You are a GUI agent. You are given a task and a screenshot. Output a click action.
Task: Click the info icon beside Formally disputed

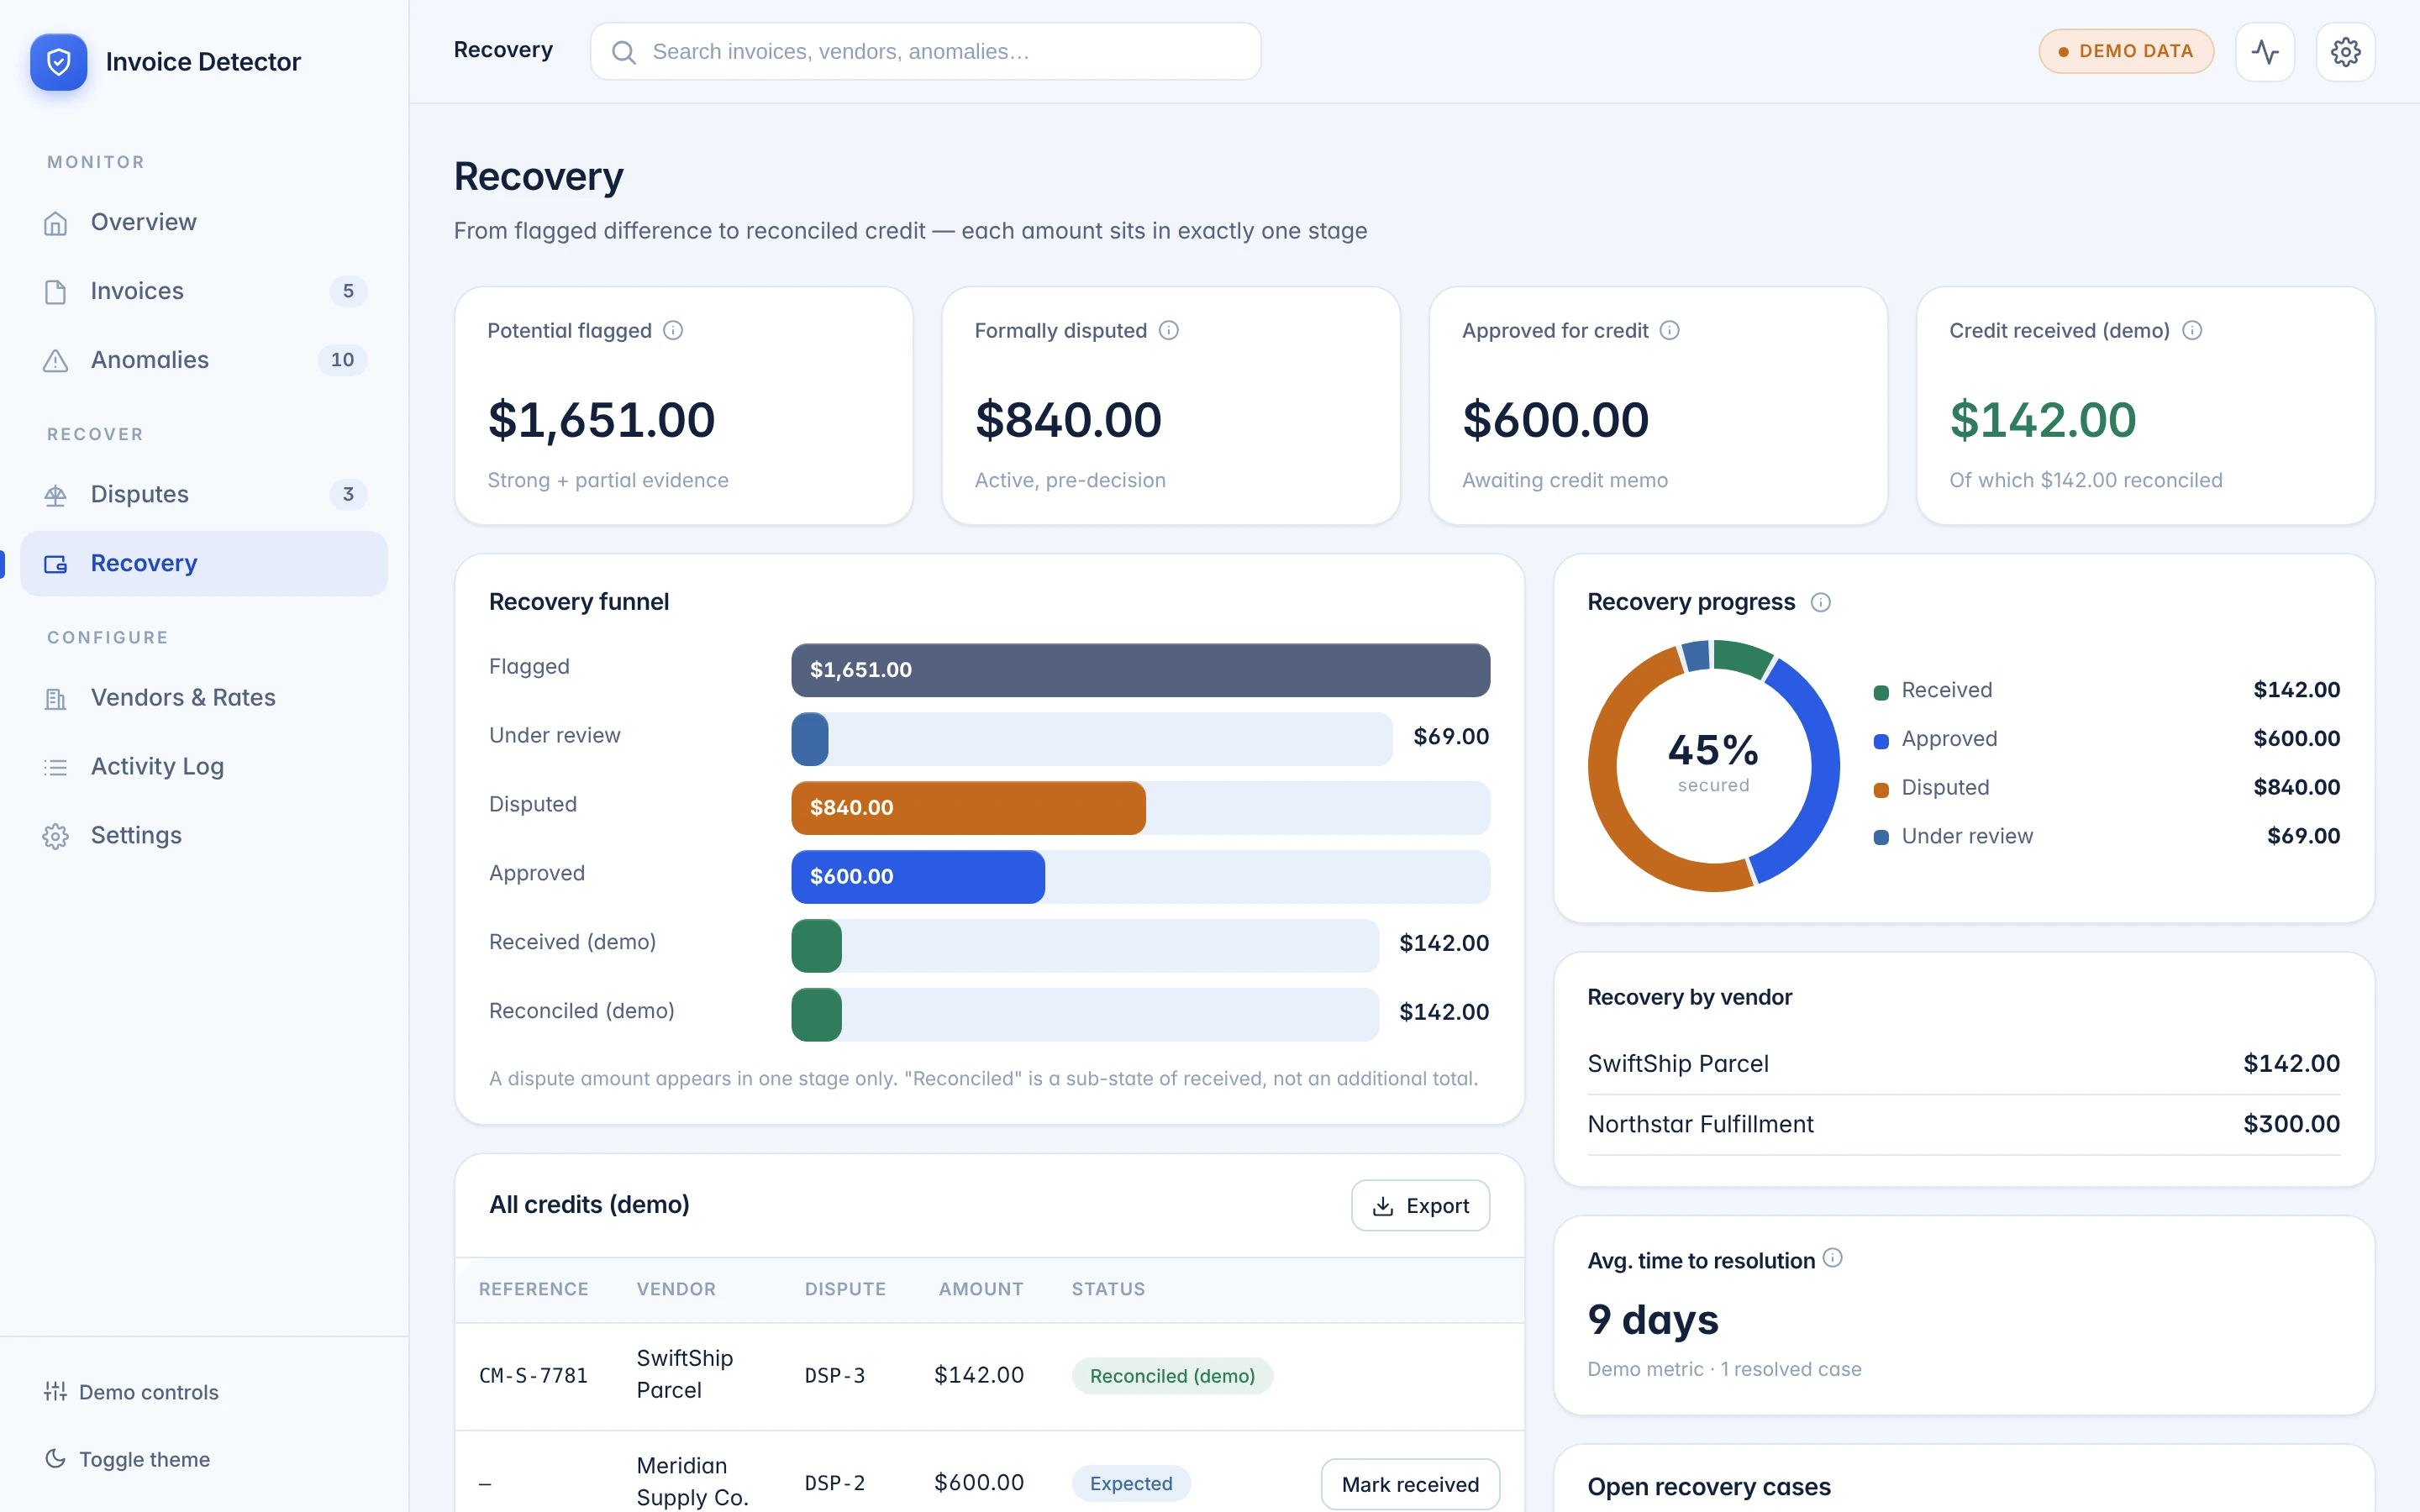(x=1169, y=330)
